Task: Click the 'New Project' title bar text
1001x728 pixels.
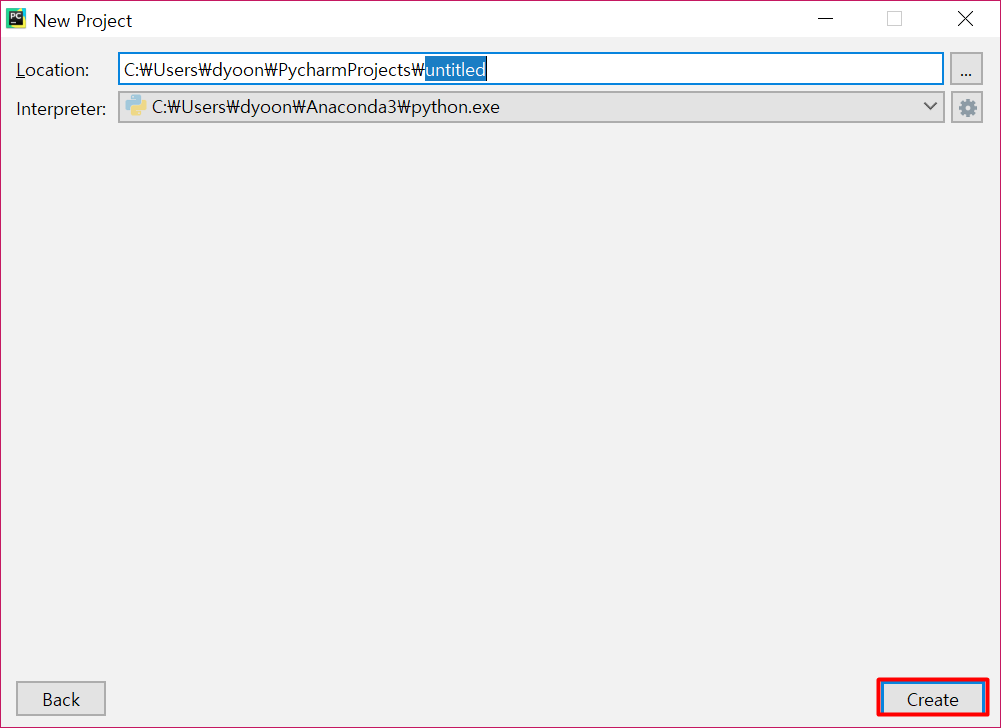Action: [83, 20]
